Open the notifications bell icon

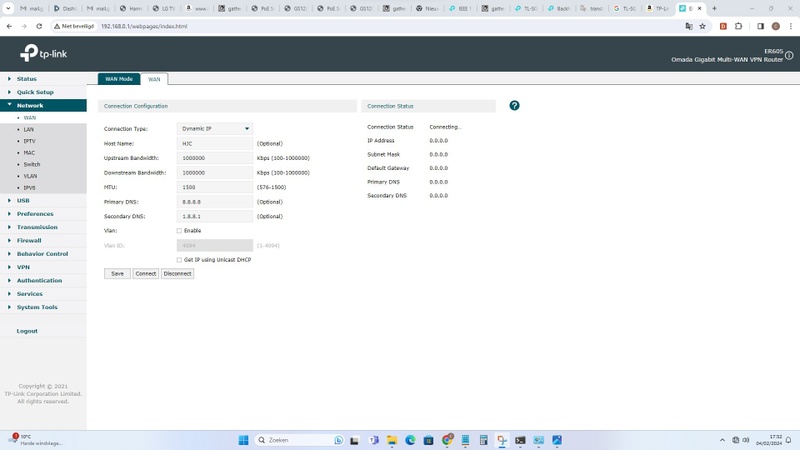pyautogui.click(x=788, y=440)
